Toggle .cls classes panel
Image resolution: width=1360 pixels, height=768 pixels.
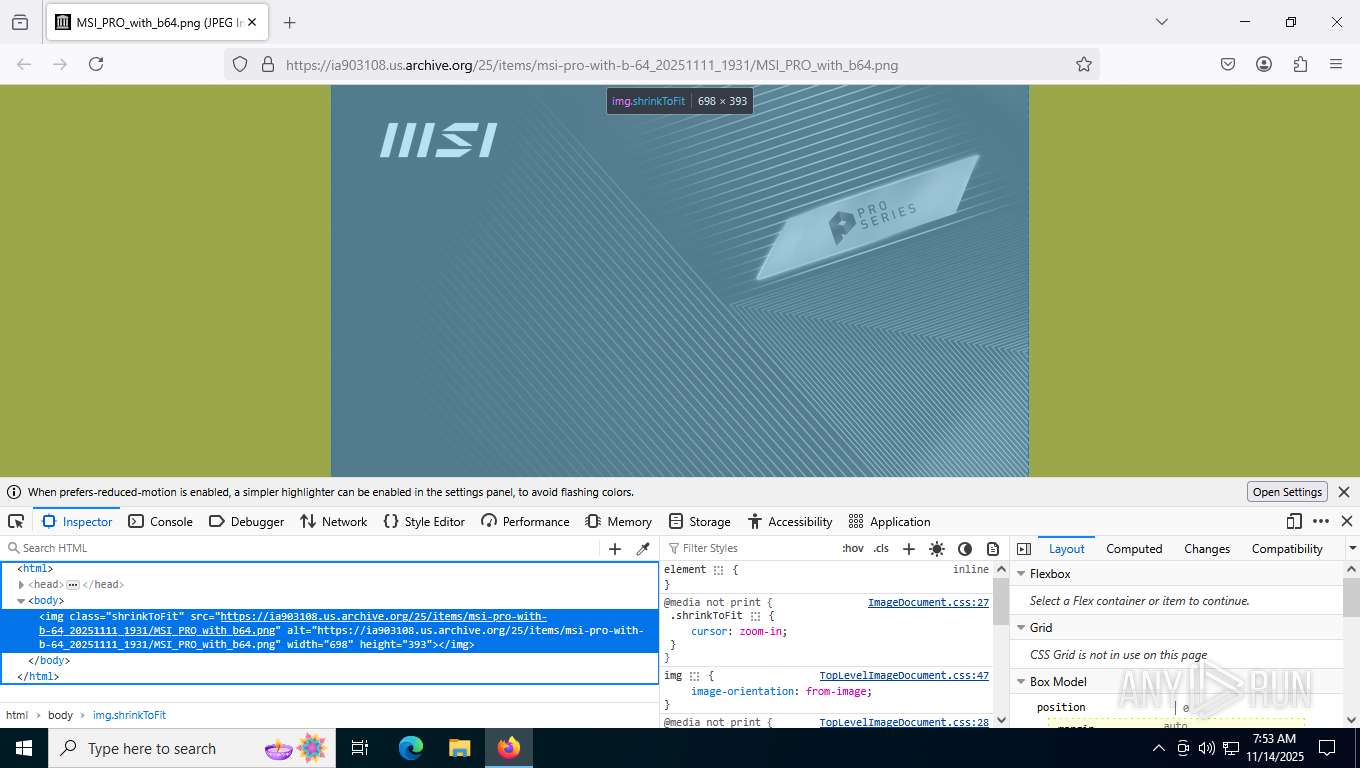[x=881, y=548]
